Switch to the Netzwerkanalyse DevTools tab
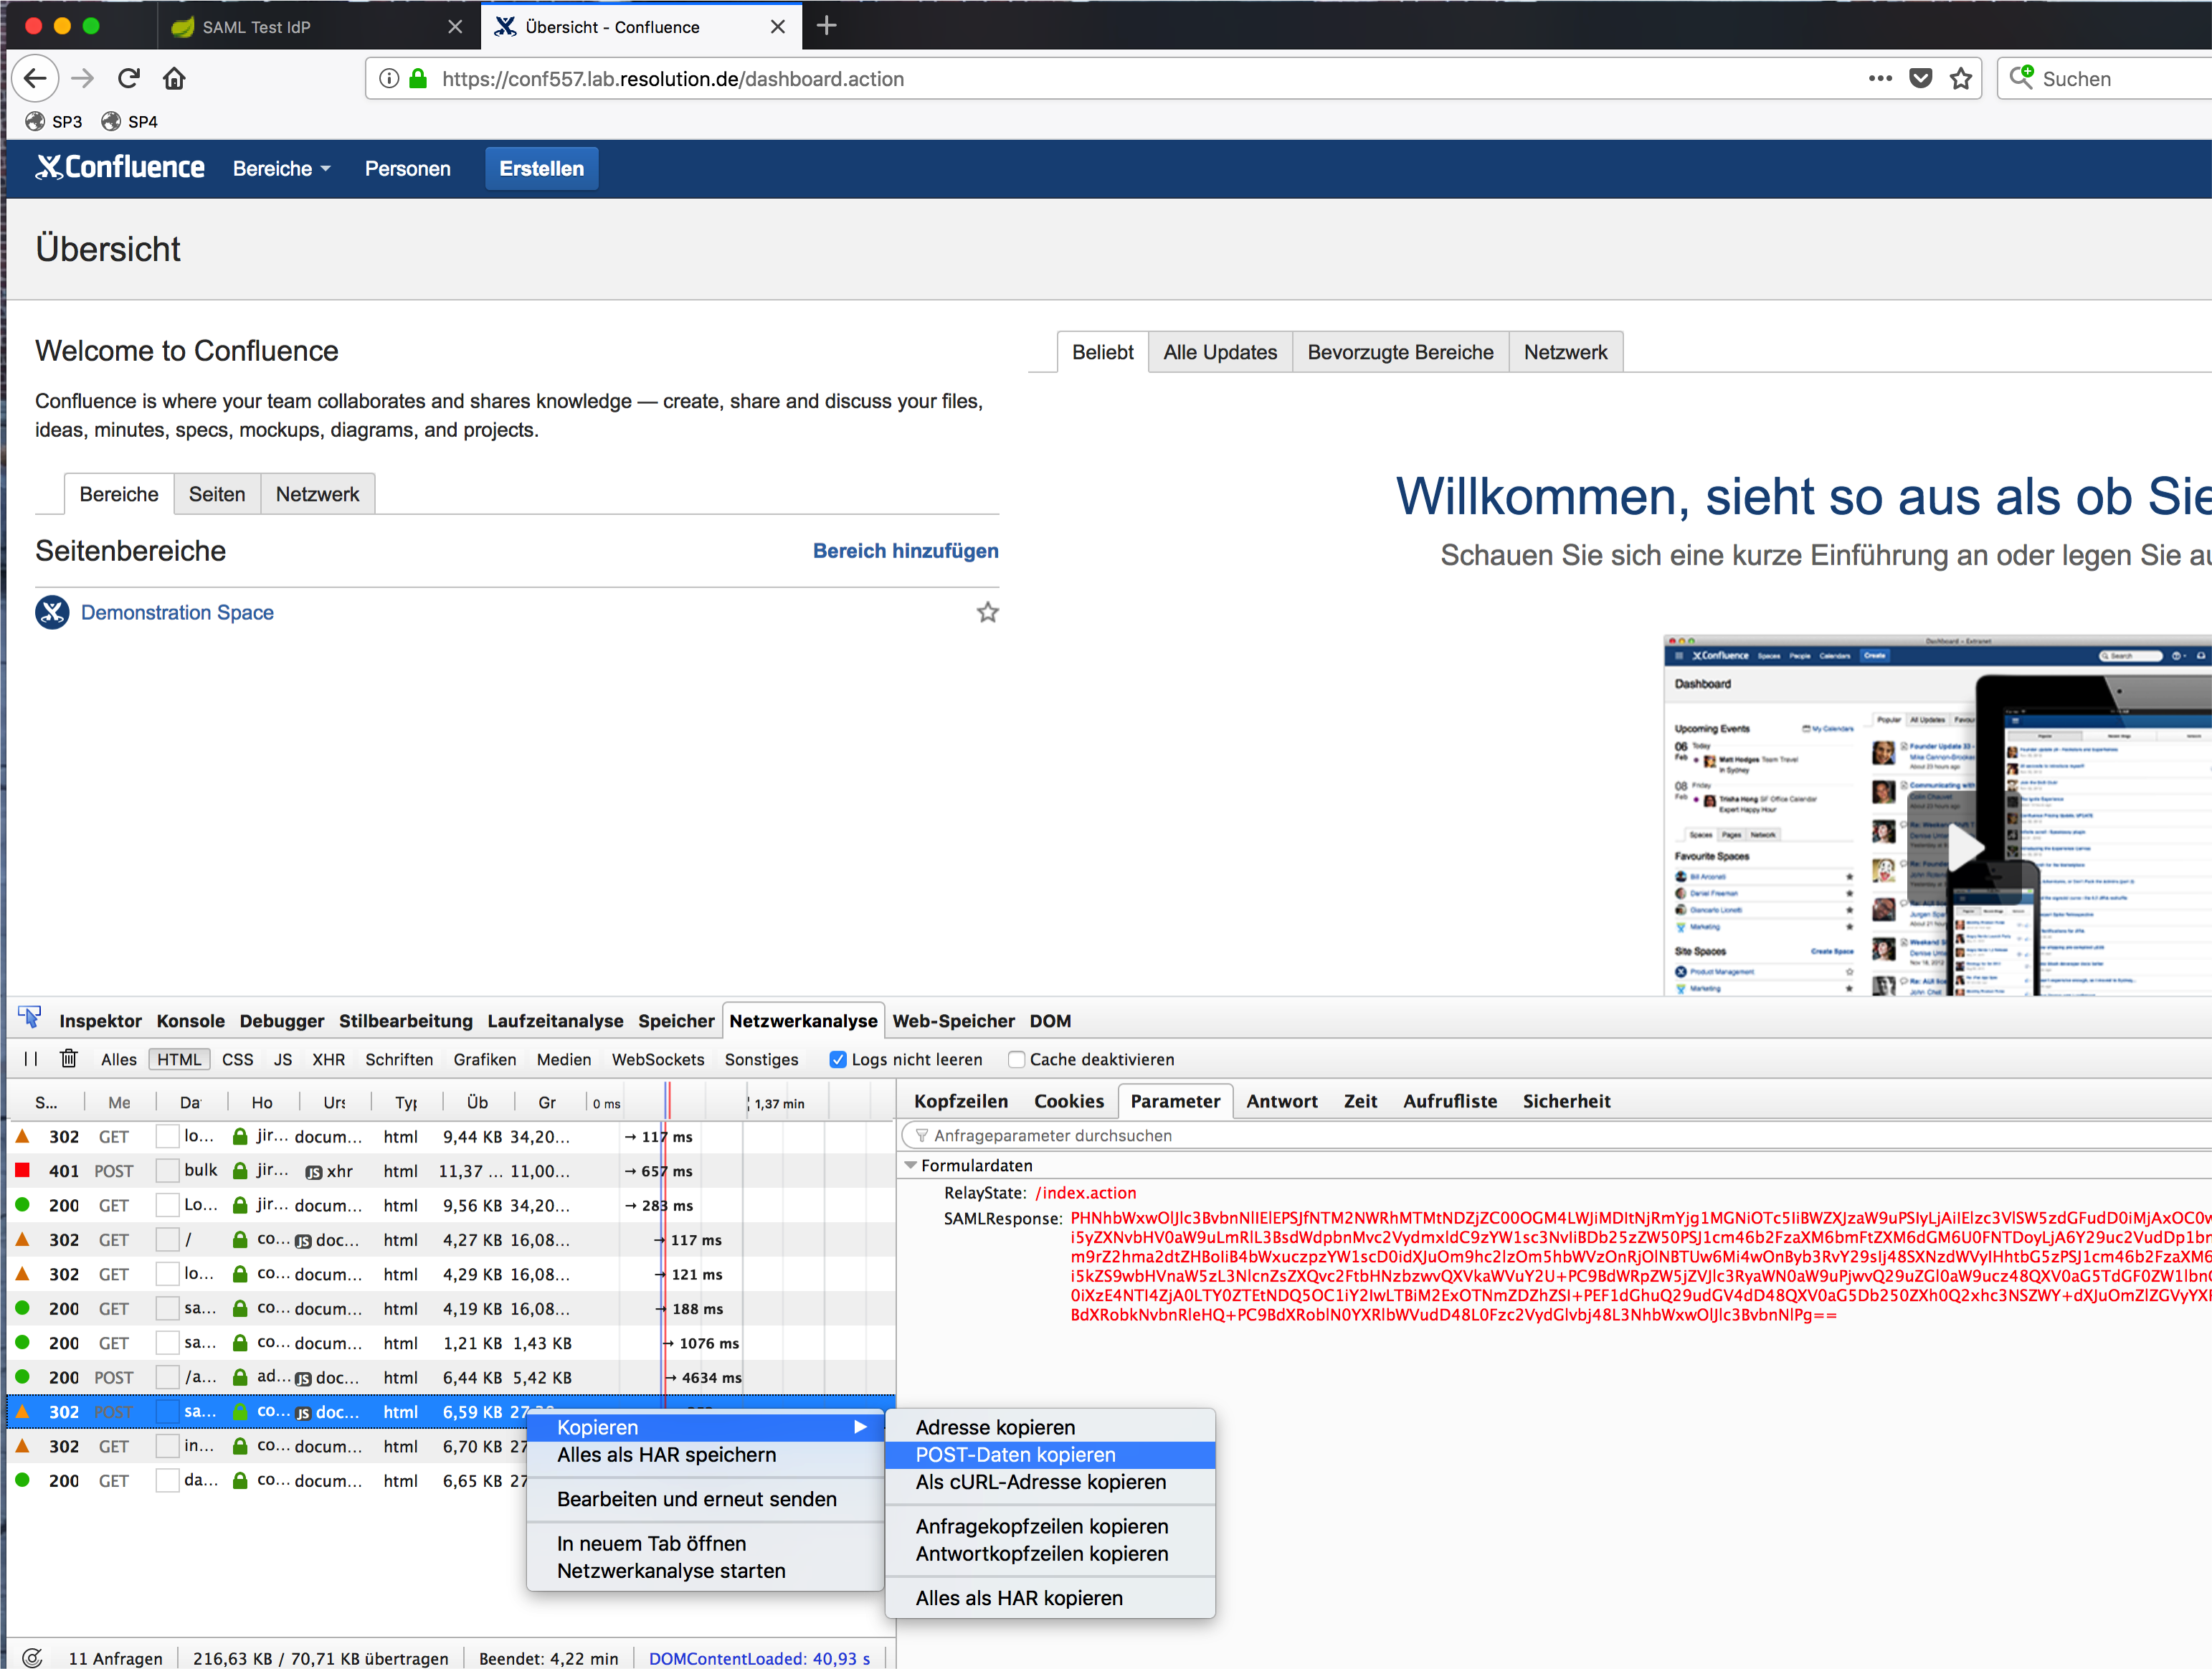The height and width of the screenshot is (1669, 2212). [x=803, y=1020]
